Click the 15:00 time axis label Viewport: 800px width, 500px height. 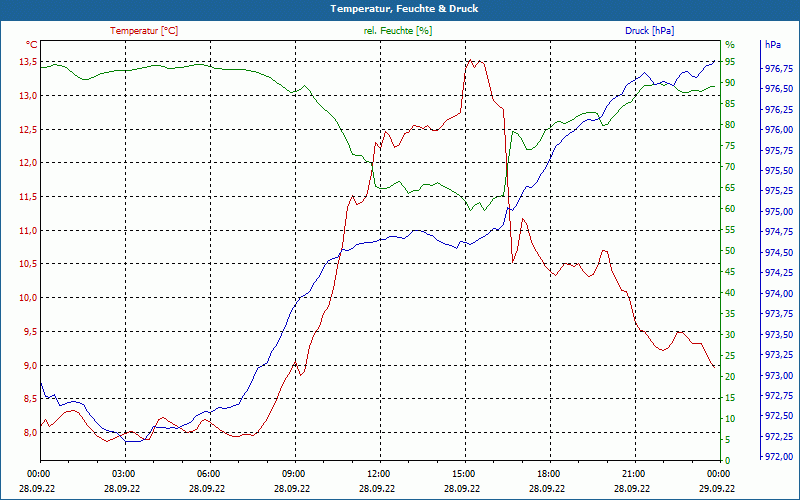point(464,474)
